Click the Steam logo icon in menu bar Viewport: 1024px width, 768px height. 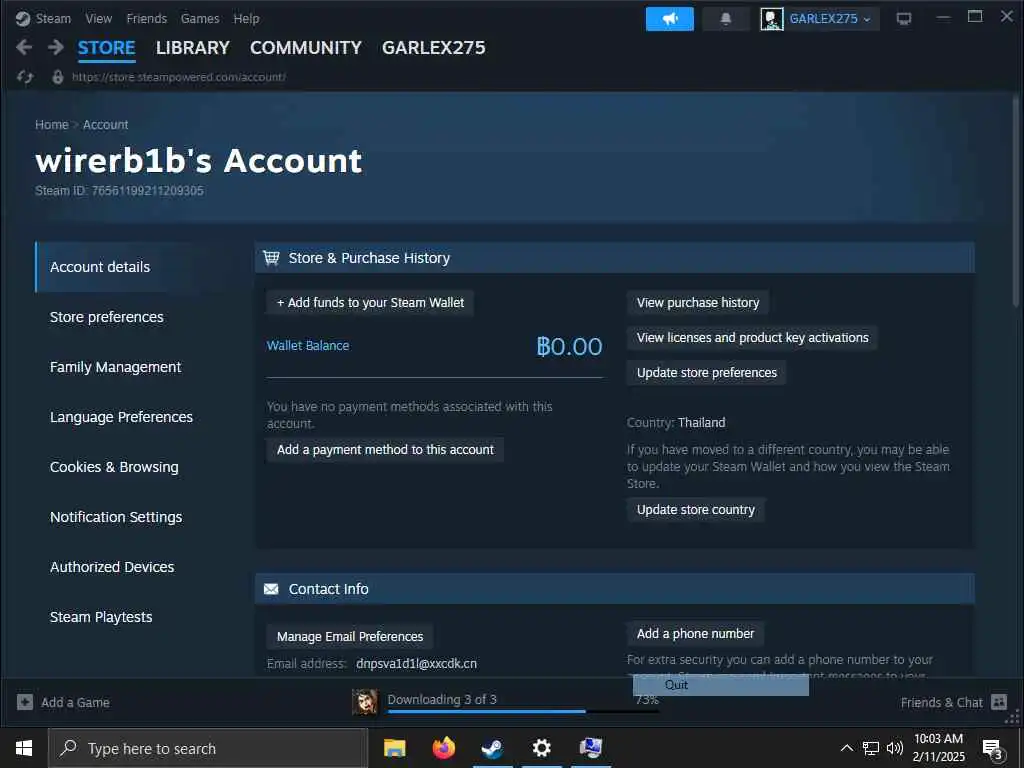point(23,19)
